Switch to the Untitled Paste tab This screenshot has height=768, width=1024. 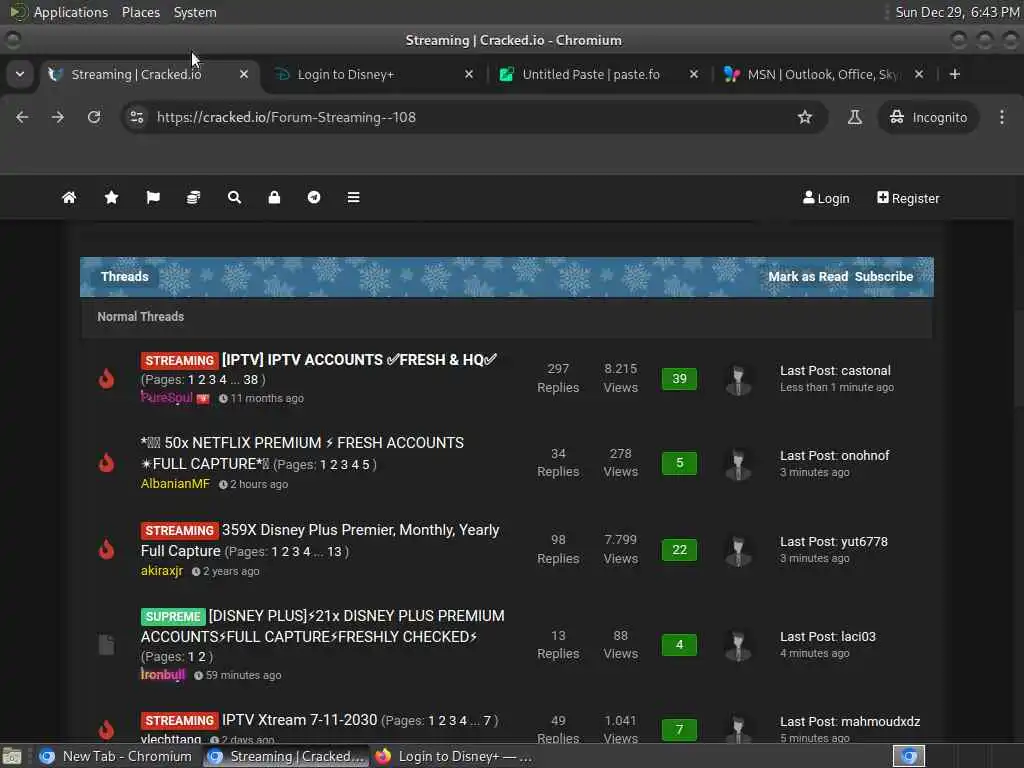tap(600, 74)
